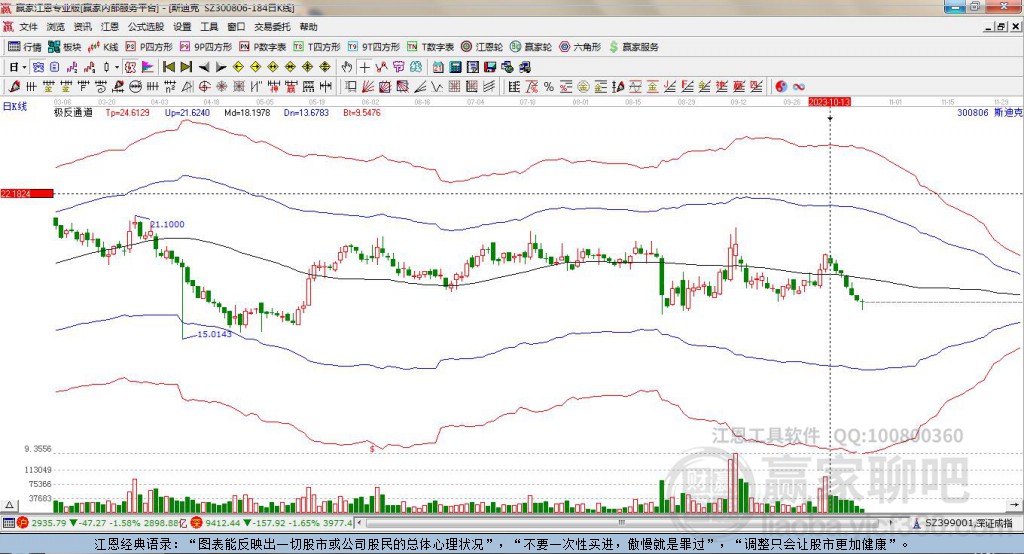Click the 日K线 chart label
The image size is (1024, 554).
[x=15, y=106]
